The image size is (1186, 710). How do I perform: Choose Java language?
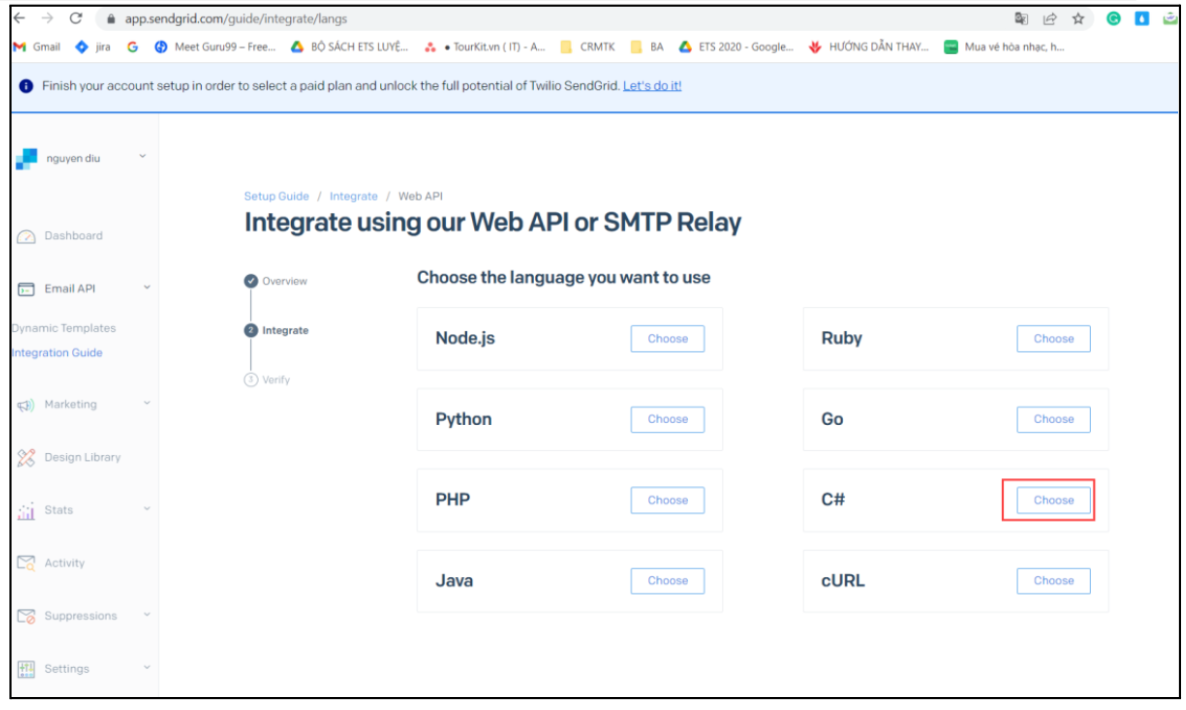tap(667, 581)
